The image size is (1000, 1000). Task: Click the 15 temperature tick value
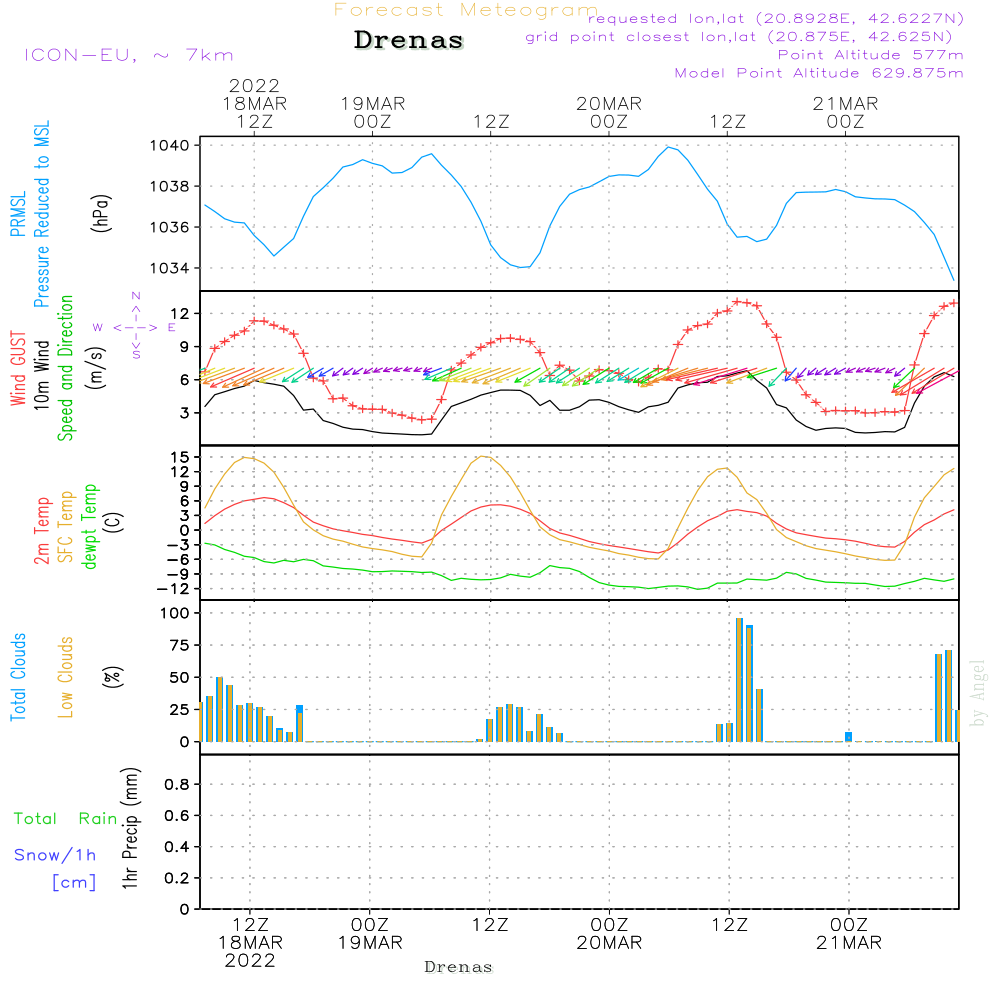(180, 457)
